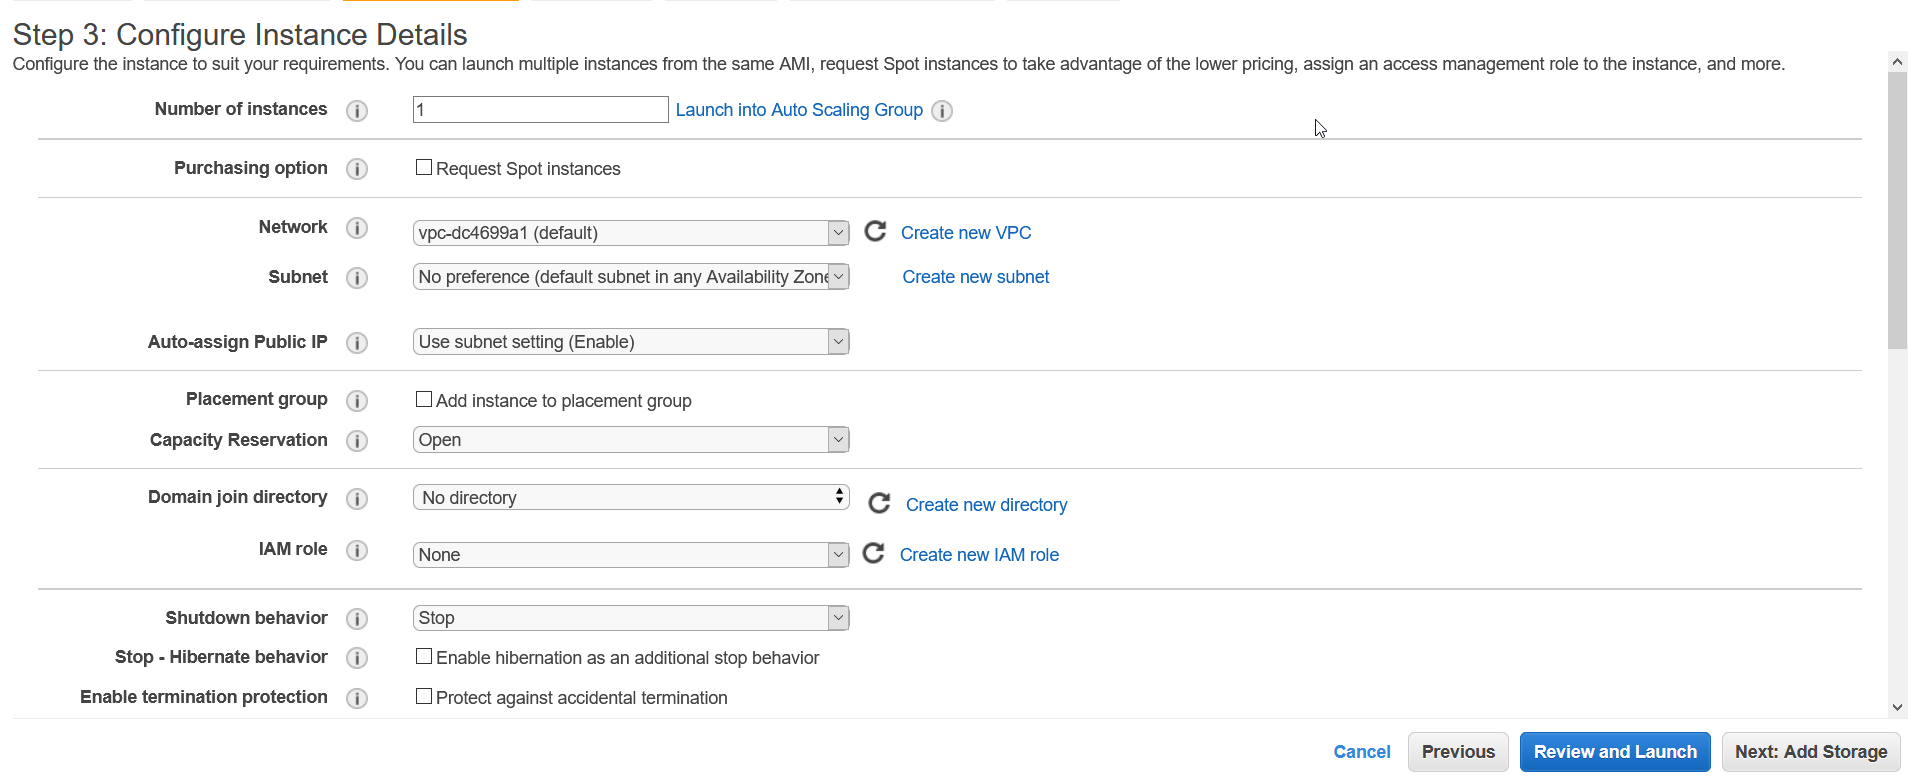View info about Shutdown behavior
The height and width of the screenshot is (781, 1908).
[x=357, y=619]
